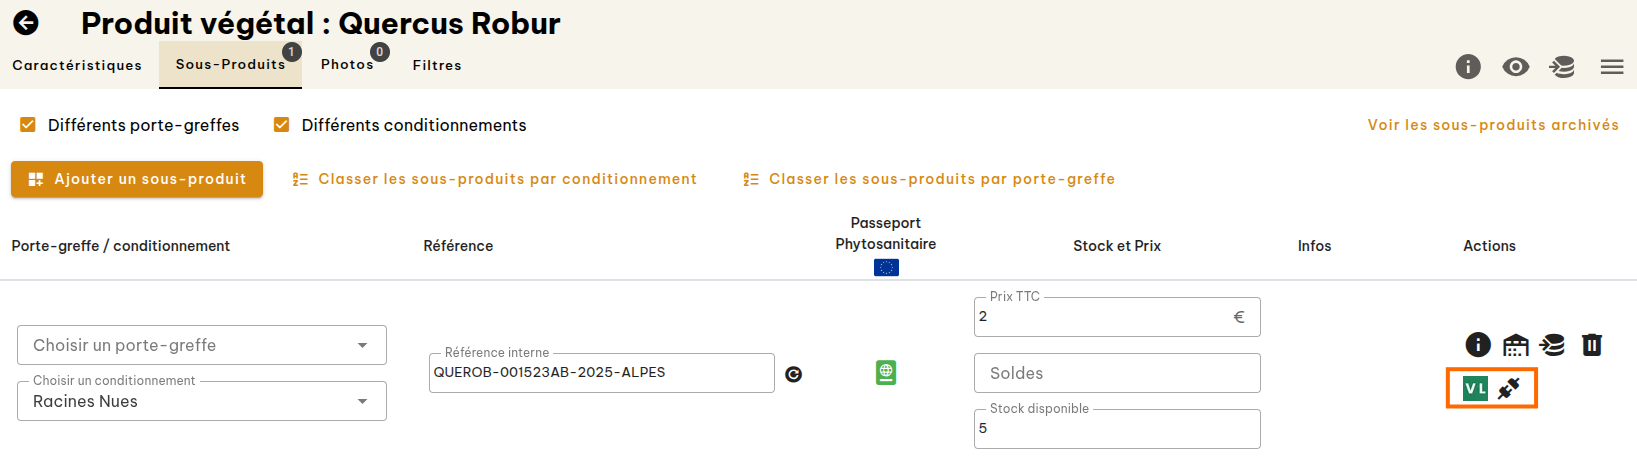Viewport: 1637px width, 465px height.
Task: Open the Racines Nues conditionnement dropdown
Action: [202, 401]
